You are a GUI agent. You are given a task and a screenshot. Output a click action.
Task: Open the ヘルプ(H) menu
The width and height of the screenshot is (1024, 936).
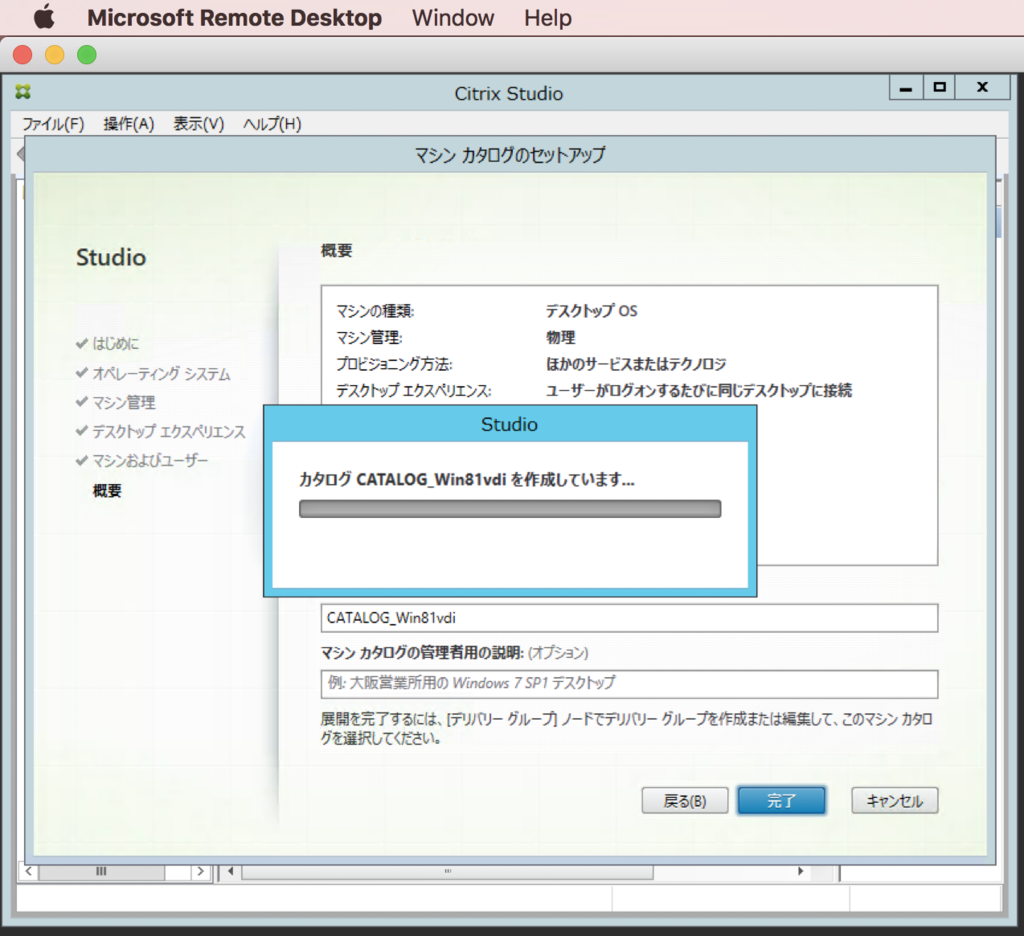[272, 124]
